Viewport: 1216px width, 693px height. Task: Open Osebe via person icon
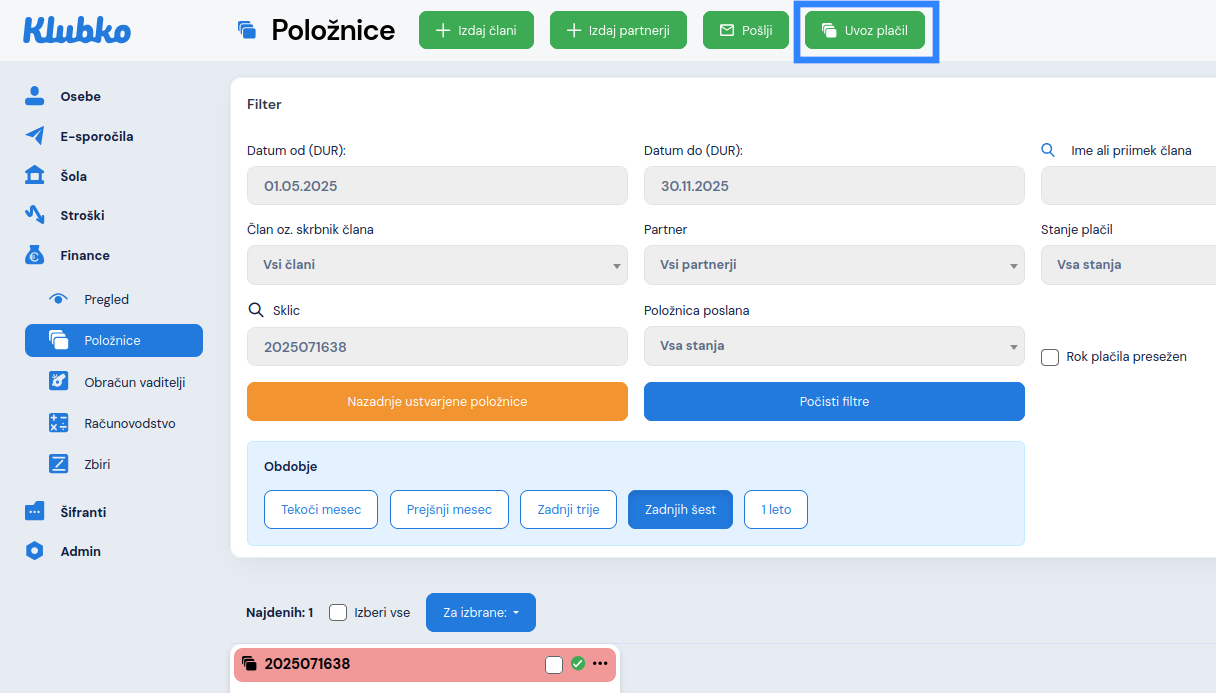coord(35,96)
